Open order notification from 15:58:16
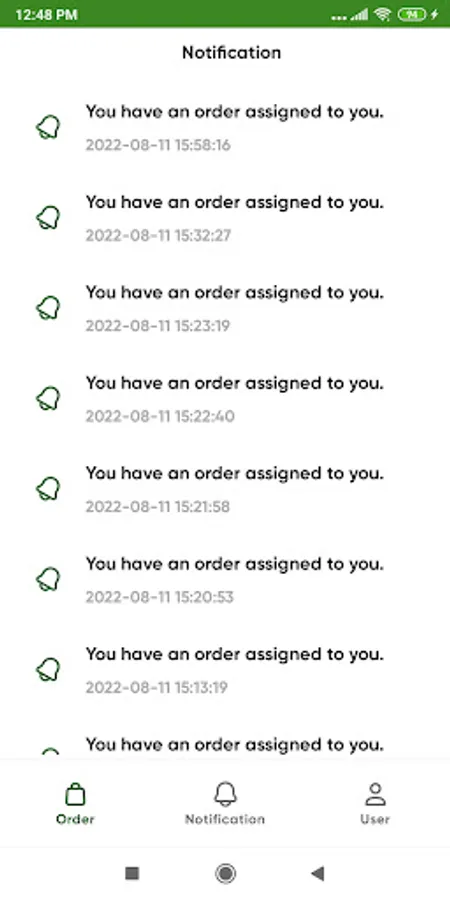This screenshot has height=900, width=450. point(225,127)
